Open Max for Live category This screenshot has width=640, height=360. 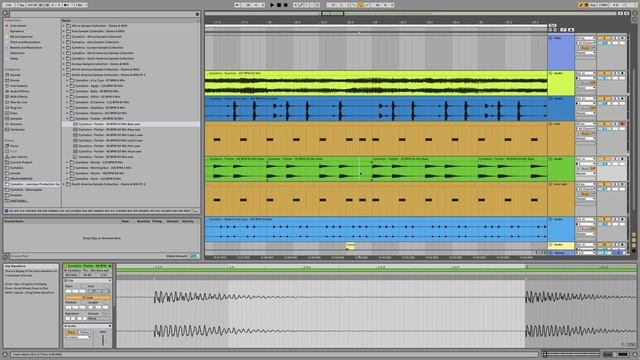click(x=18, y=102)
